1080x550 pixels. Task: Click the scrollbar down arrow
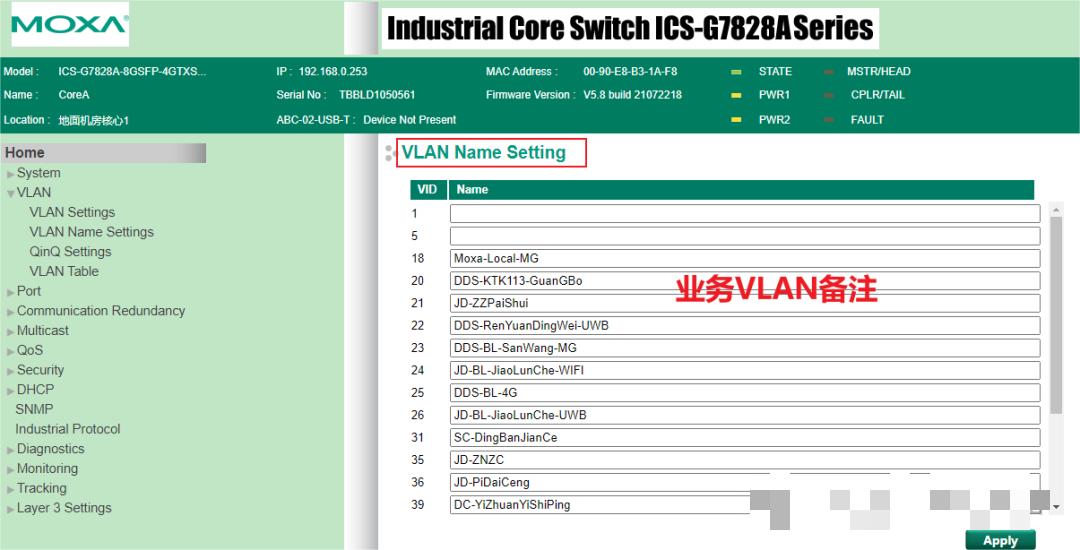[x=1057, y=507]
